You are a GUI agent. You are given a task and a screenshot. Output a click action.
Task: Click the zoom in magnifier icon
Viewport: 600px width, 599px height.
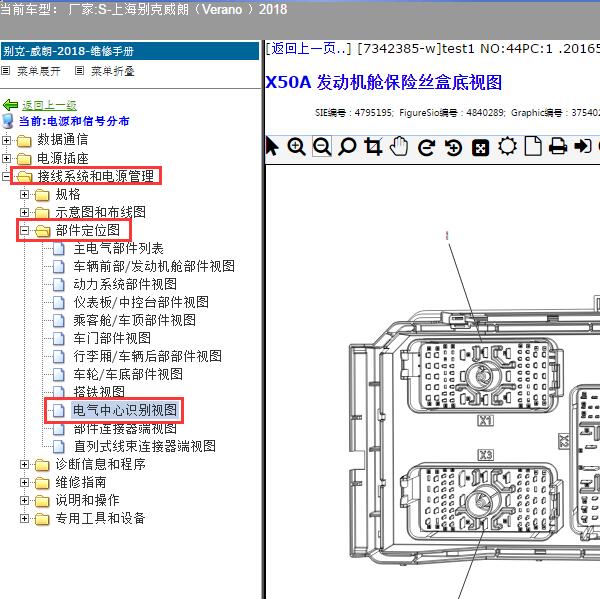297,147
